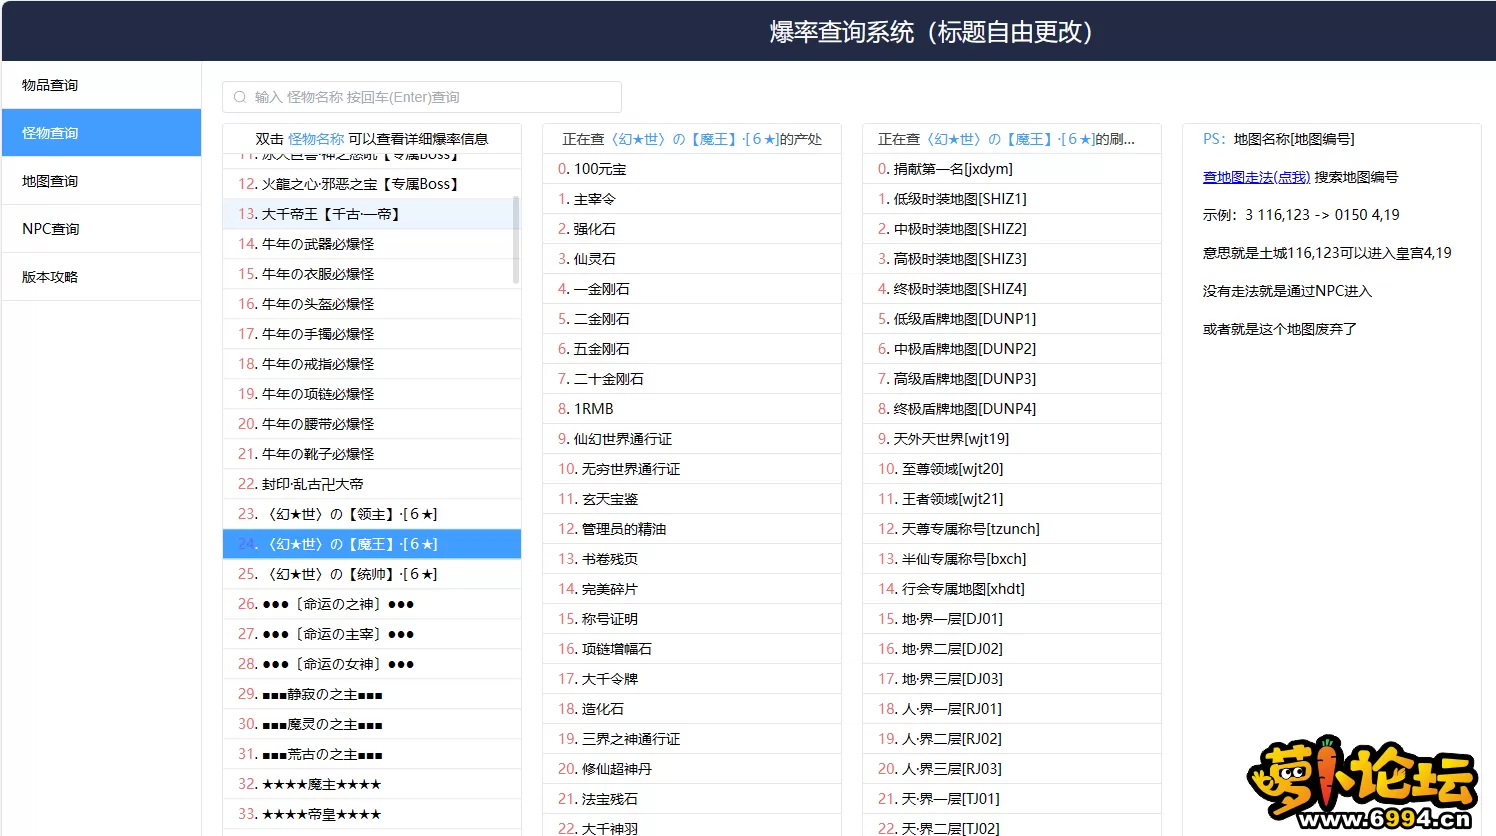This screenshot has width=1496, height=836.
Task: Click map entry 低级盾牌地图[DUNP1]
Action: point(1012,319)
